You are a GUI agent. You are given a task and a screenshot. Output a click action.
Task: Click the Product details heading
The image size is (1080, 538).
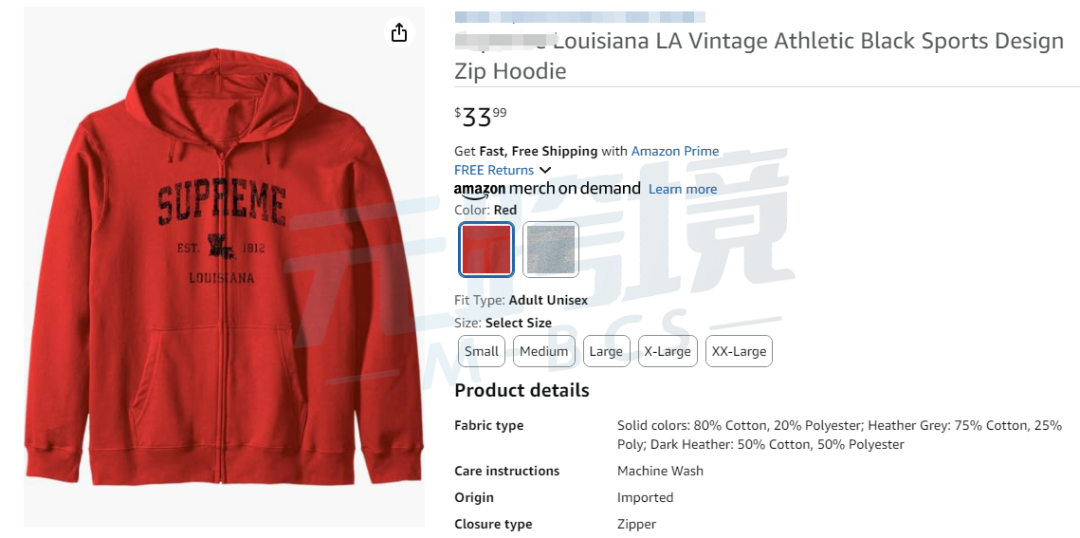(x=522, y=391)
